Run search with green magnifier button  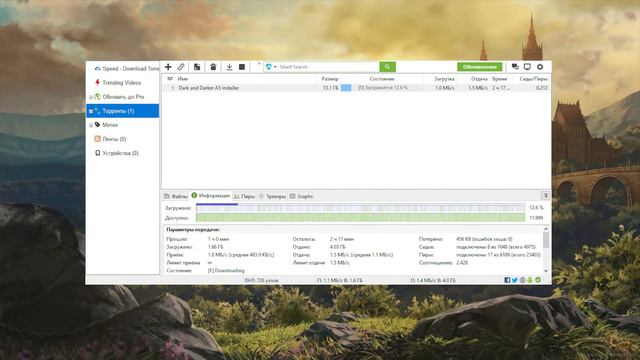387,67
